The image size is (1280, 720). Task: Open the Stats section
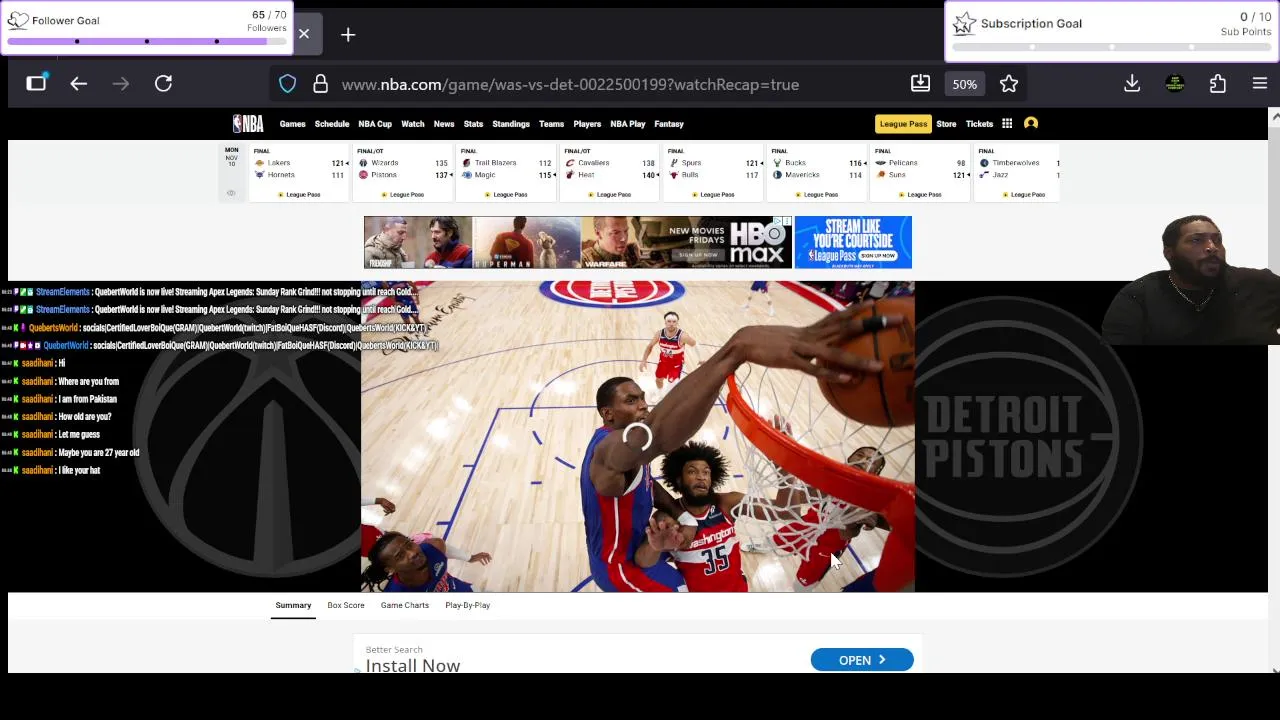pos(473,124)
